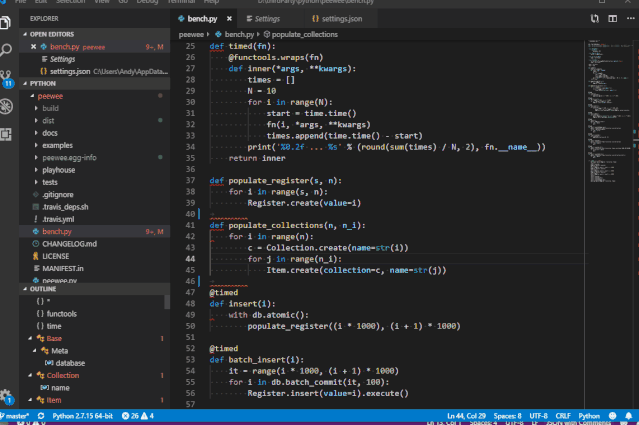Open the Manage gear icon
This screenshot has width=639, height=425.
pyautogui.click(x=6, y=396)
